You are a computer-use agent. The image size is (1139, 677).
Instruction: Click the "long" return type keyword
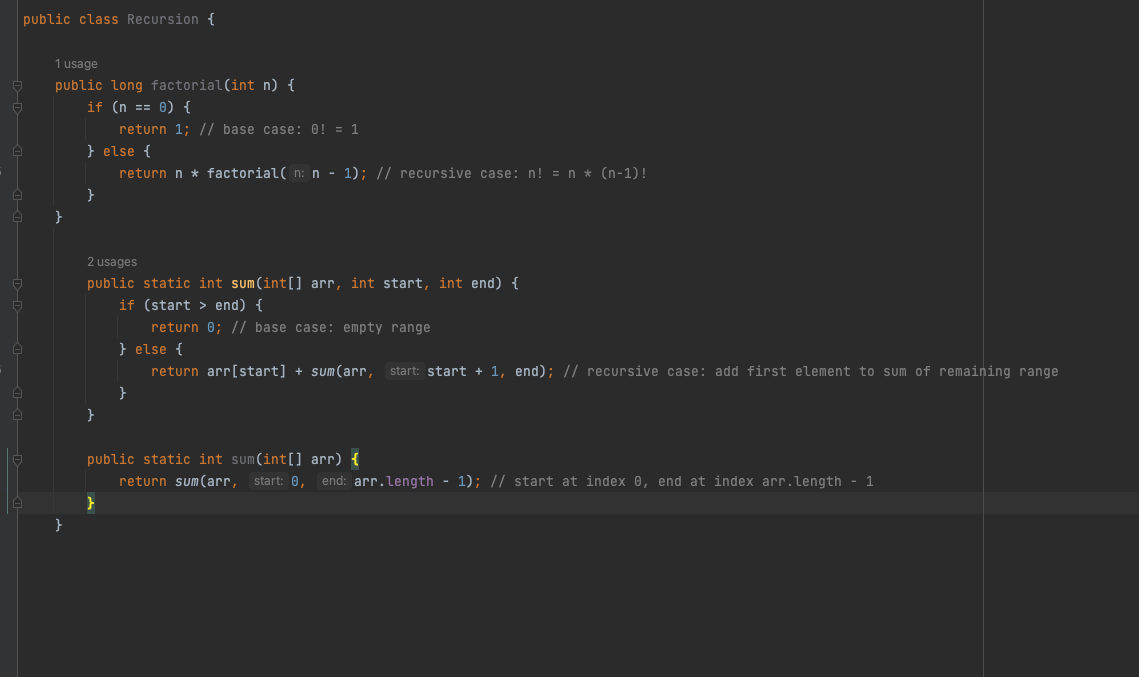point(126,86)
